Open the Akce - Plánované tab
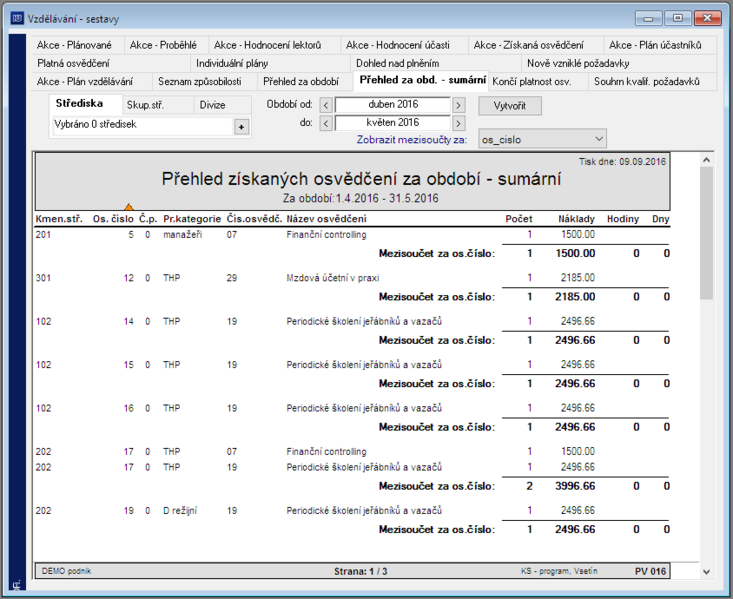Screen dimensions: 733x599 (x=74, y=45)
